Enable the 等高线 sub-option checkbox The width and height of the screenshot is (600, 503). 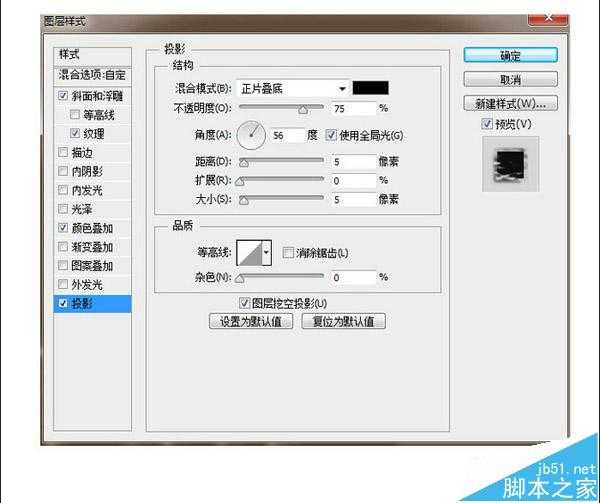point(75,114)
